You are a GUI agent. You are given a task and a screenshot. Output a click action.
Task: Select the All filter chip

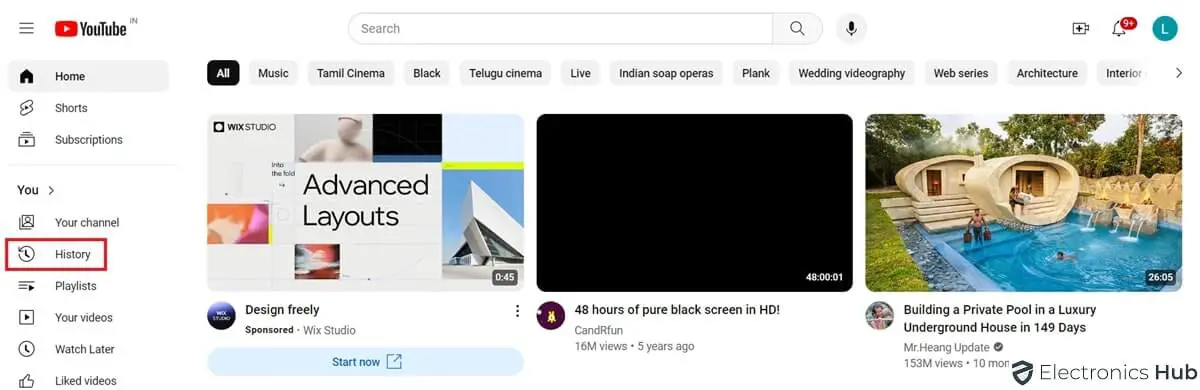coord(223,73)
